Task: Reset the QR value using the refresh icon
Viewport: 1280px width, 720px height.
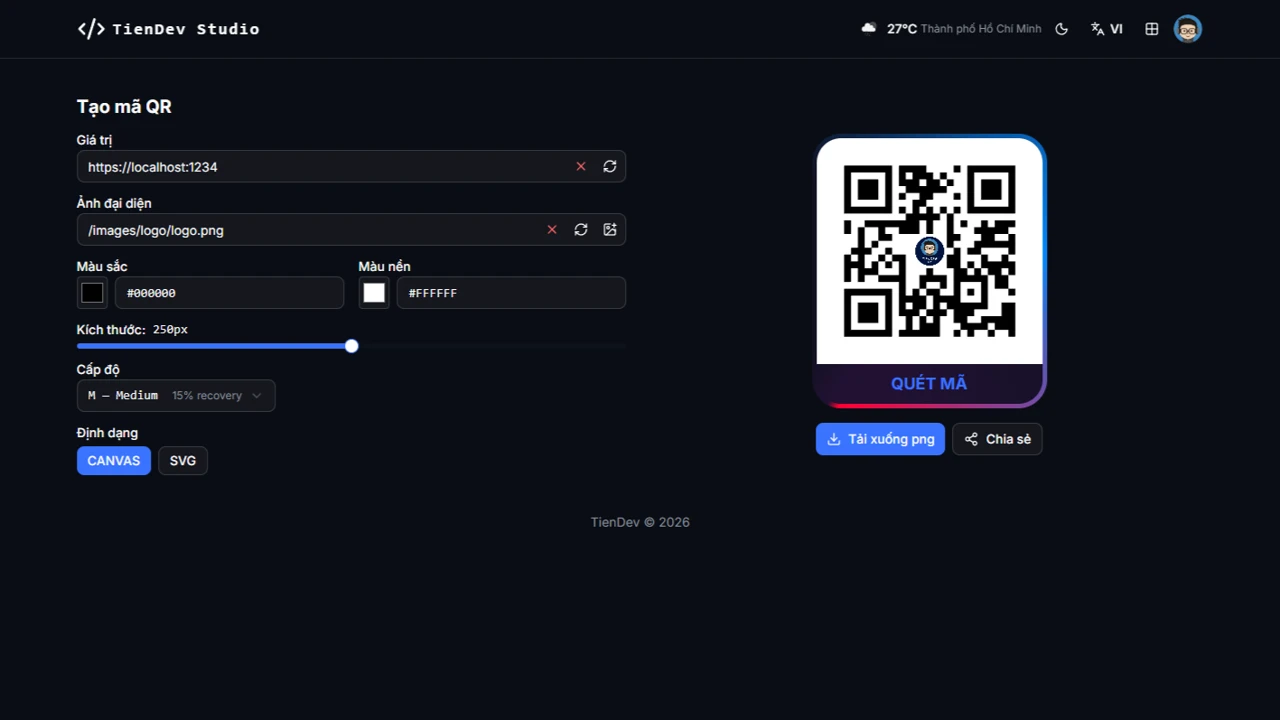Action: tap(609, 166)
